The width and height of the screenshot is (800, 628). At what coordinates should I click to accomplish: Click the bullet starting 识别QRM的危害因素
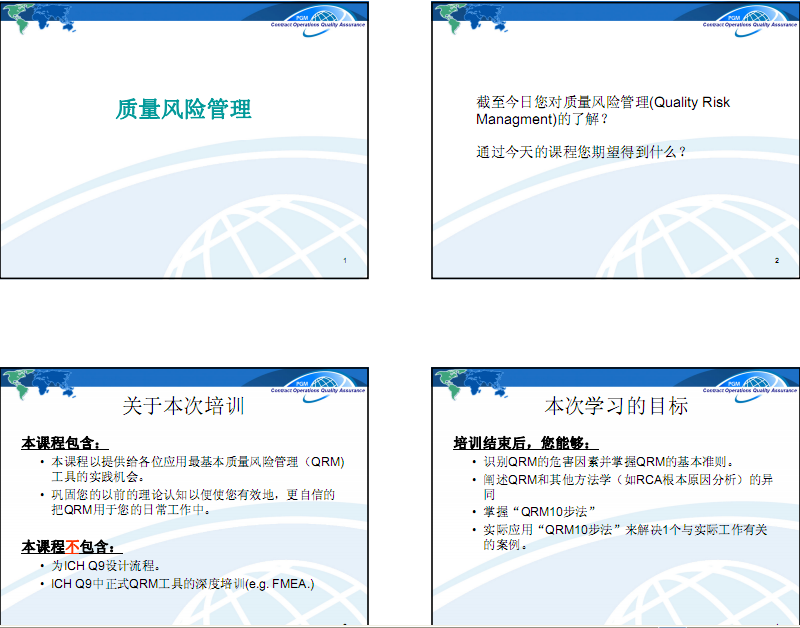[609, 462]
